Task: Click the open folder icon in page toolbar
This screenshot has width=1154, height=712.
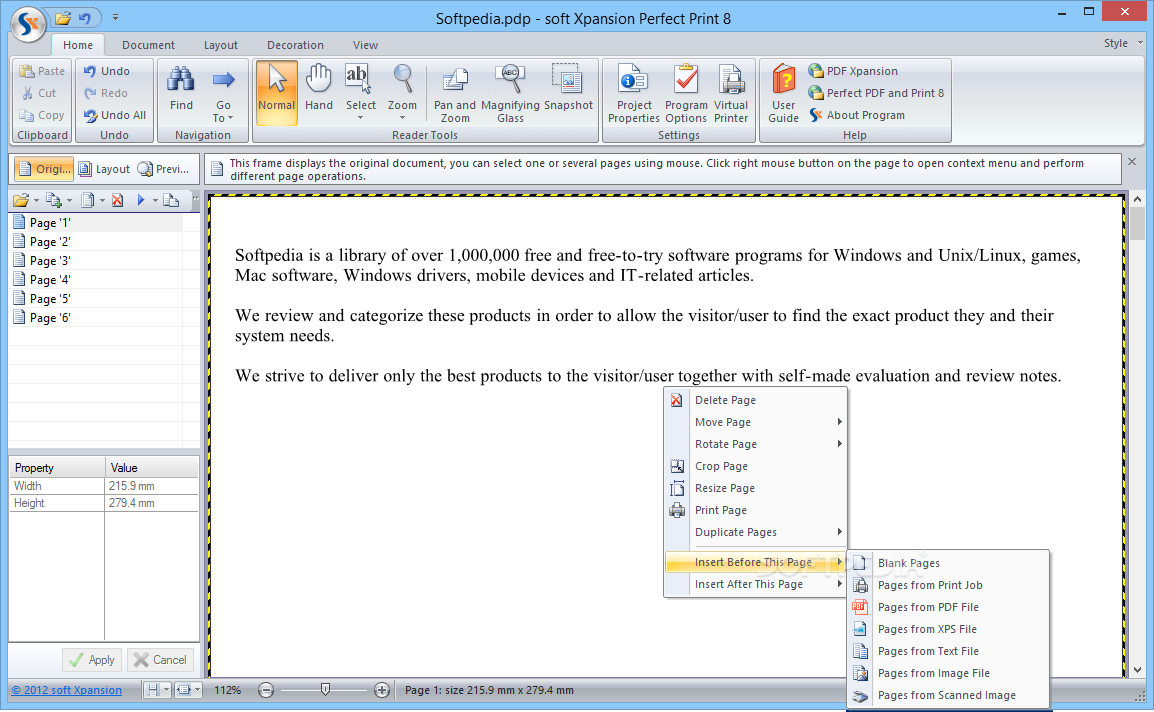Action: click(21, 200)
